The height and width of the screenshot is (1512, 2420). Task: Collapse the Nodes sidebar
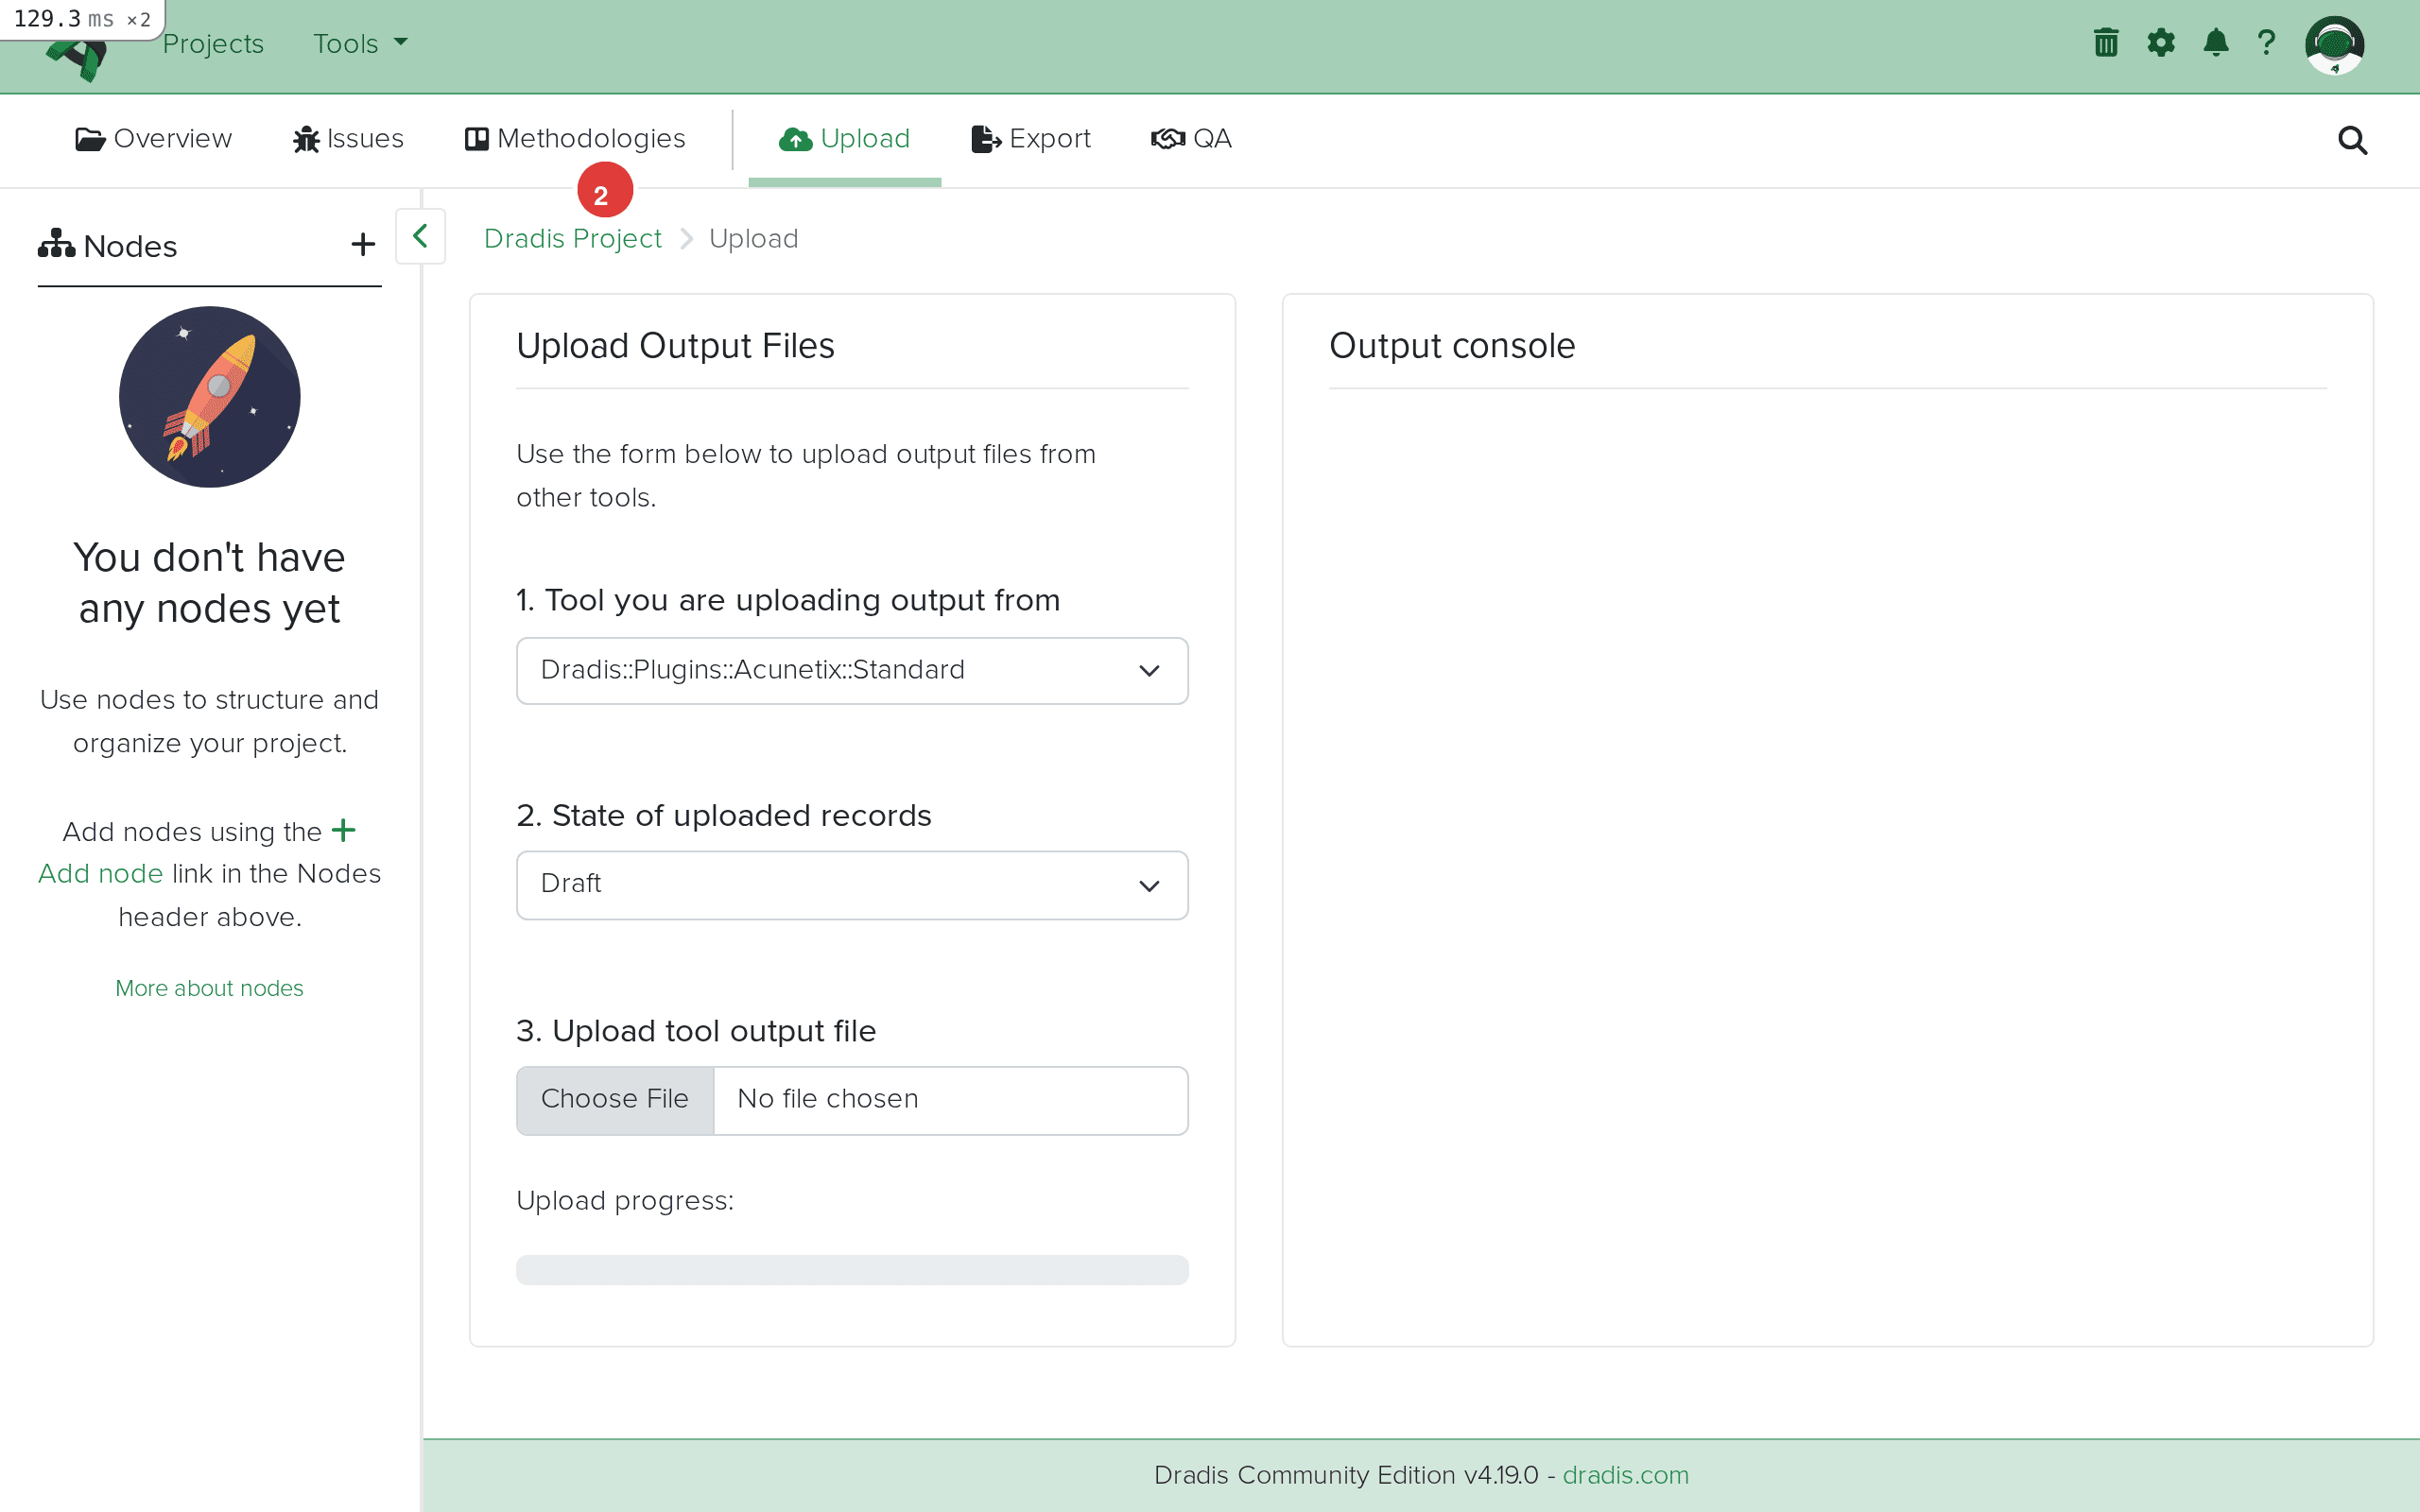420,236
